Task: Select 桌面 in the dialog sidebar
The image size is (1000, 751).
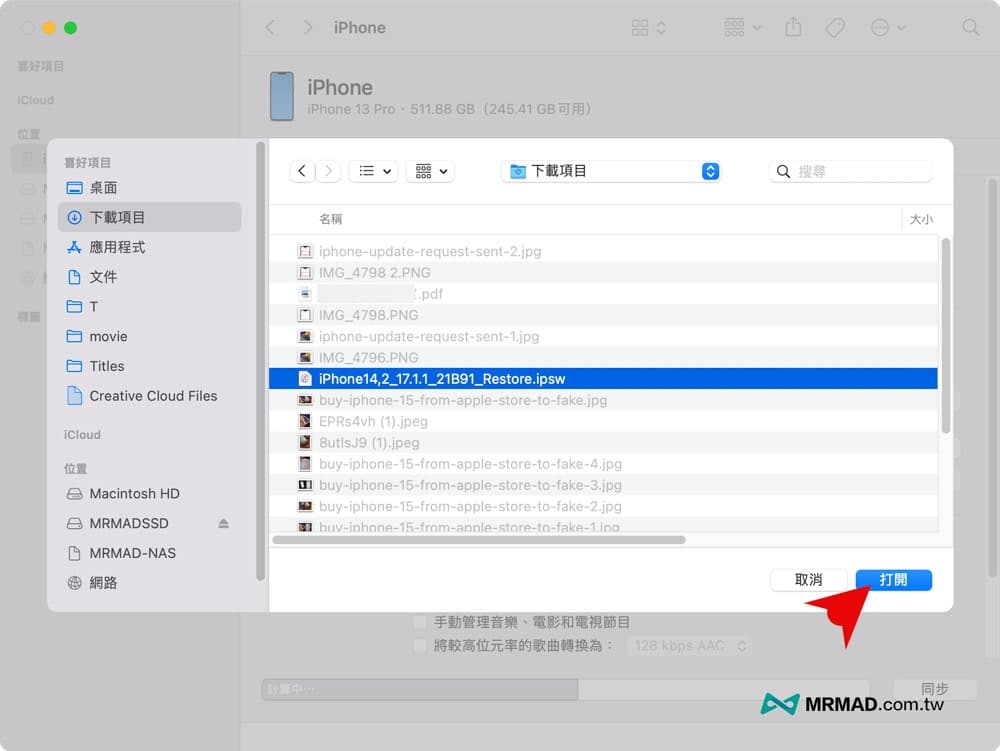Action: 150,187
